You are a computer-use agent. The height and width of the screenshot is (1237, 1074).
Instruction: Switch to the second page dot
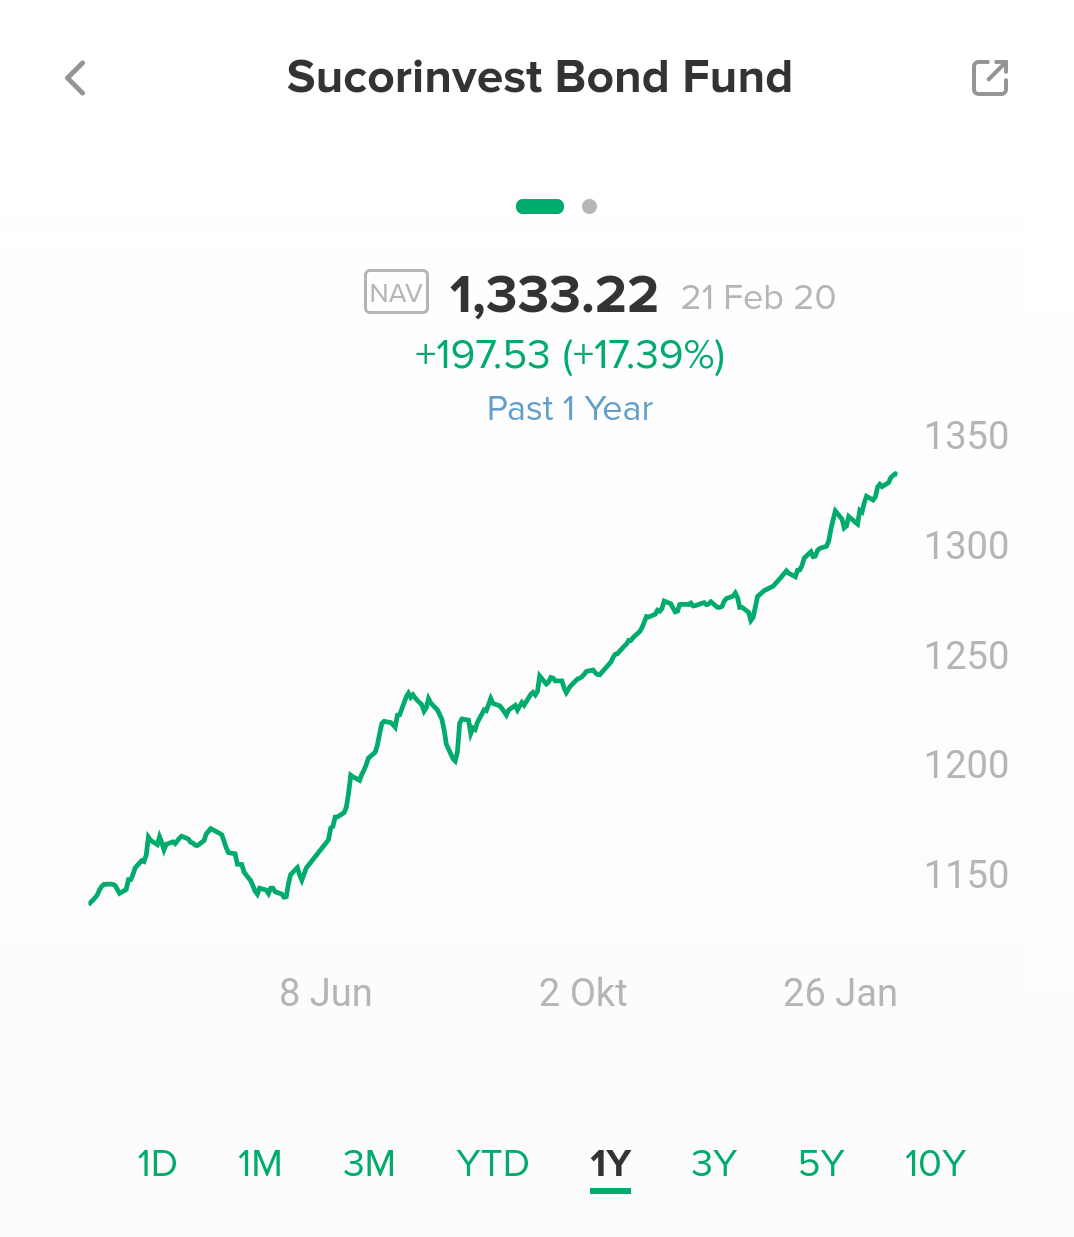click(590, 207)
